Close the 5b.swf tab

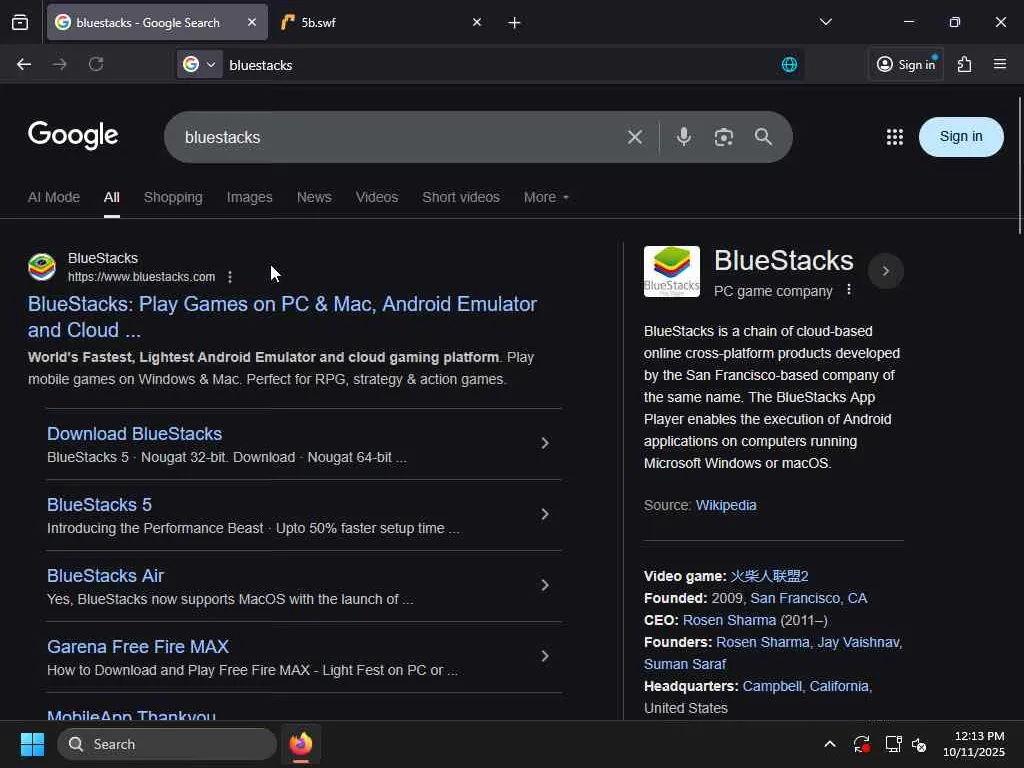(477, 22)
